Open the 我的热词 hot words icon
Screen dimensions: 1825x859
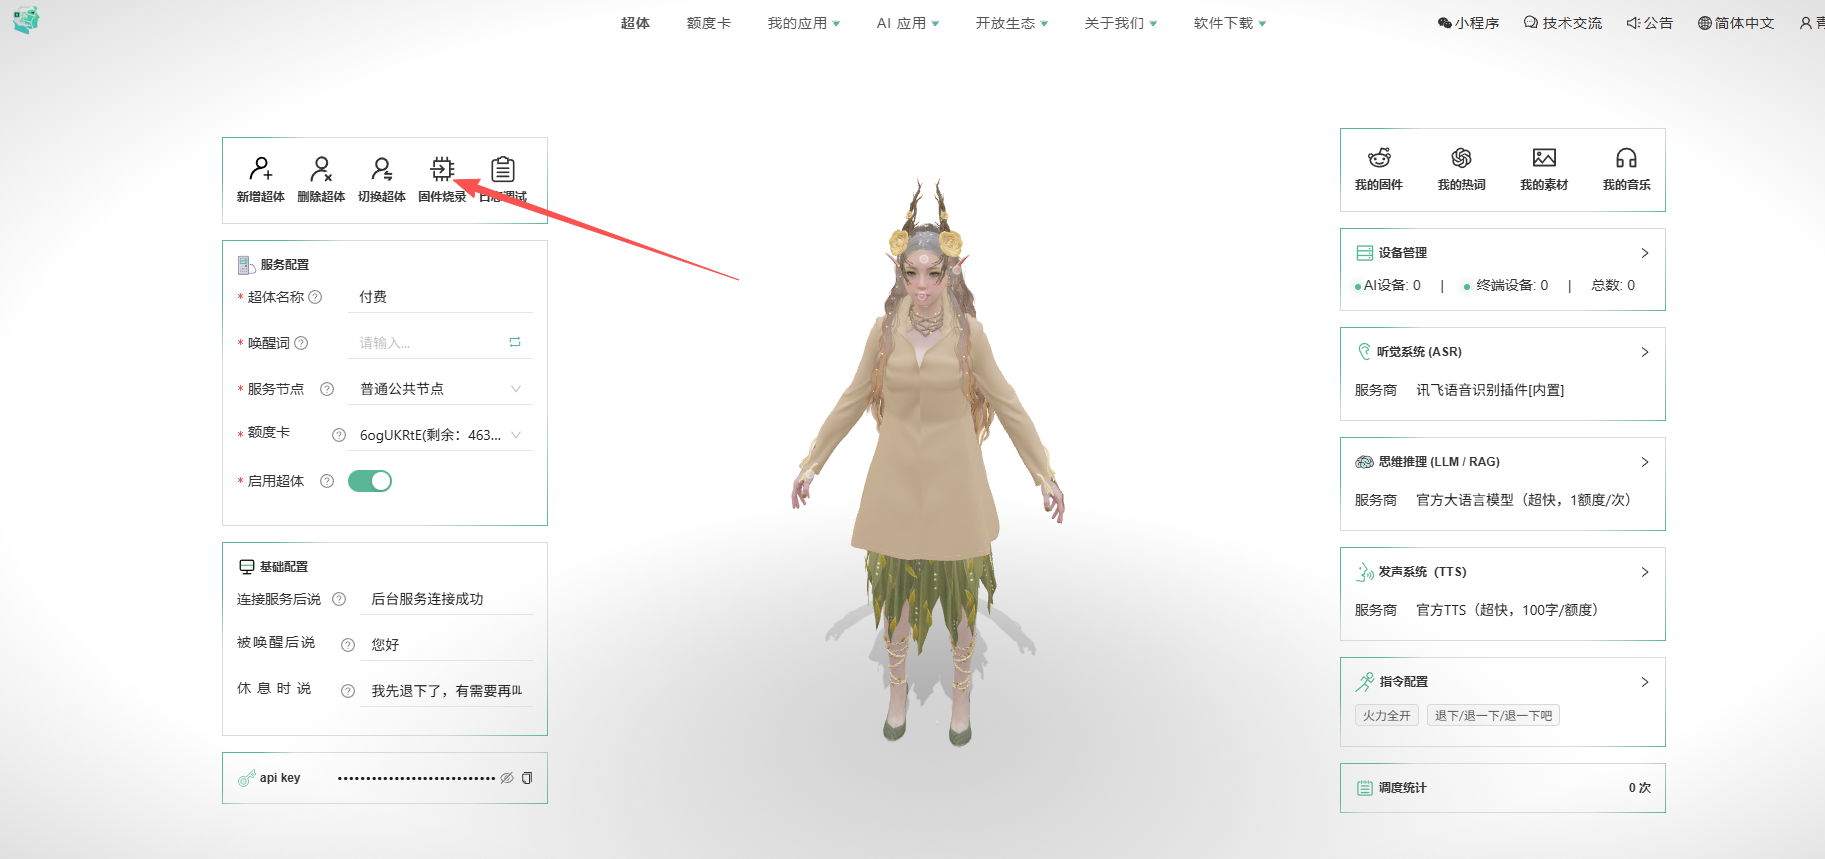[1461, 158]
